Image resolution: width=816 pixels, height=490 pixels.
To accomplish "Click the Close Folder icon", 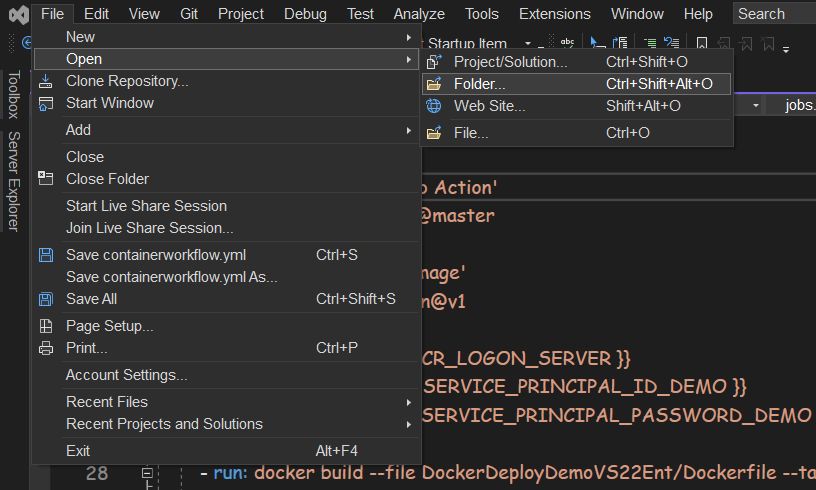I will 45,179.
